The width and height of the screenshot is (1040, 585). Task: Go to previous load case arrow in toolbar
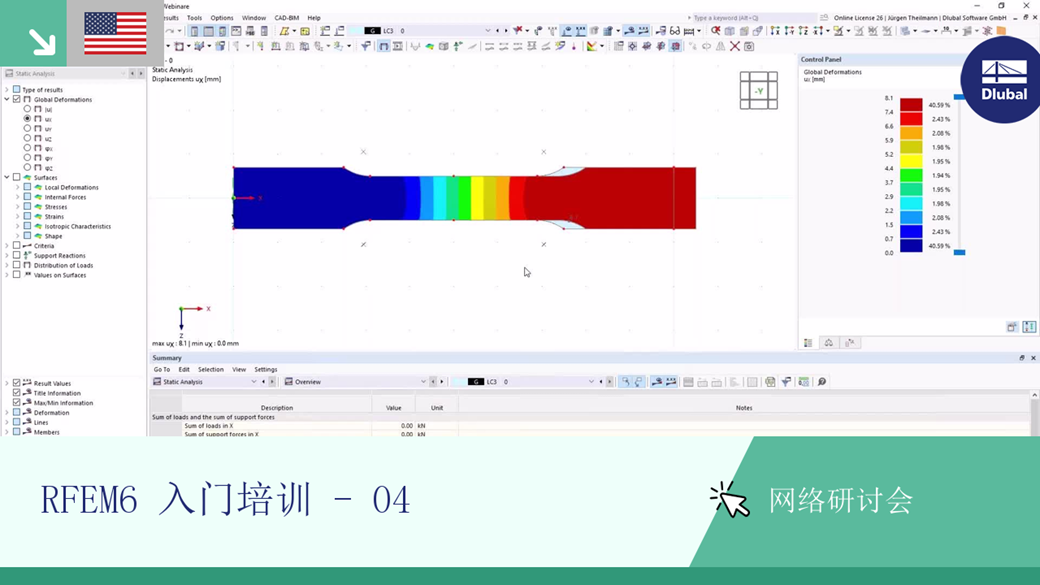tap(497, 31)
